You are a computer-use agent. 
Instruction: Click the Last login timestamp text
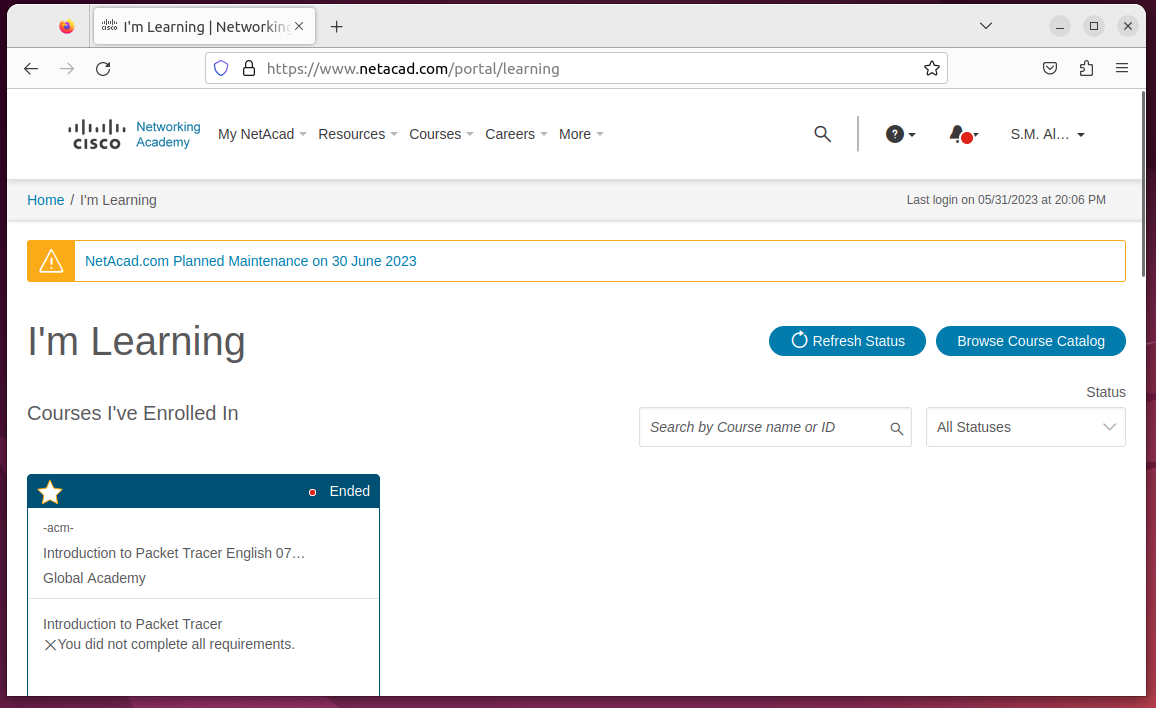pos(1006,200)
